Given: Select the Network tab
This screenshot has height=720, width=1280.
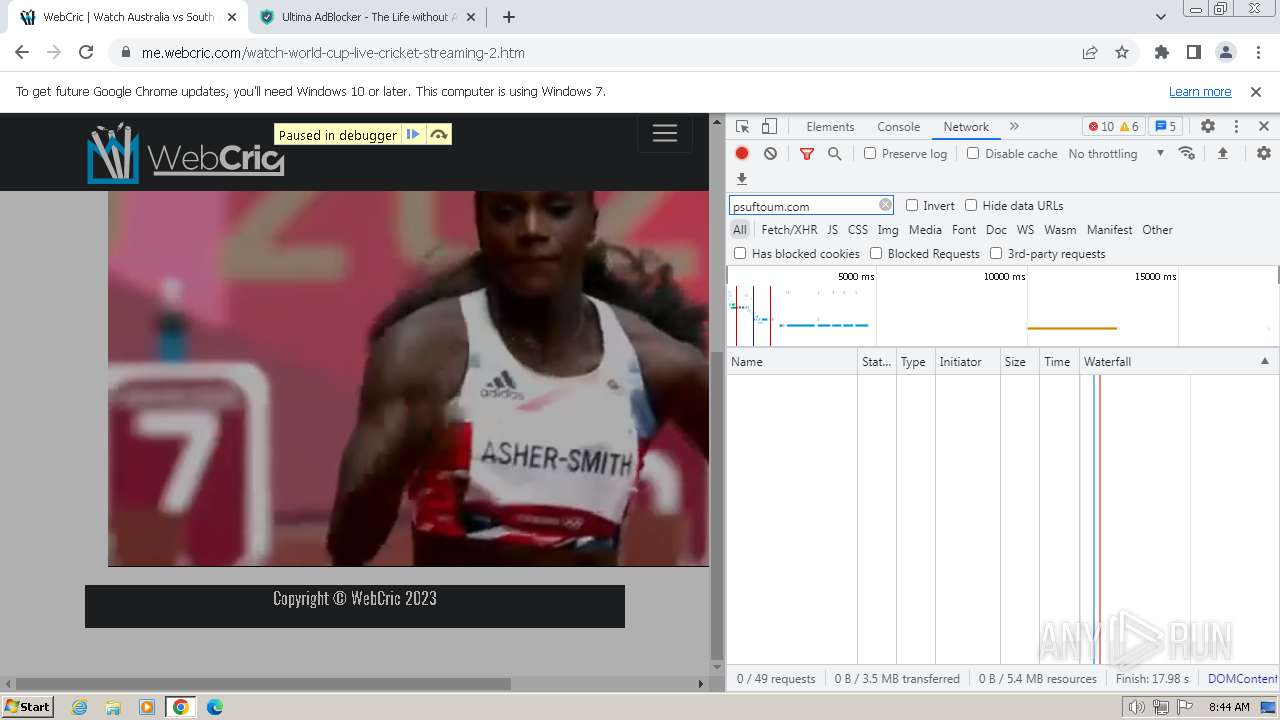Looking at the screenshot, I should [966, 127].
